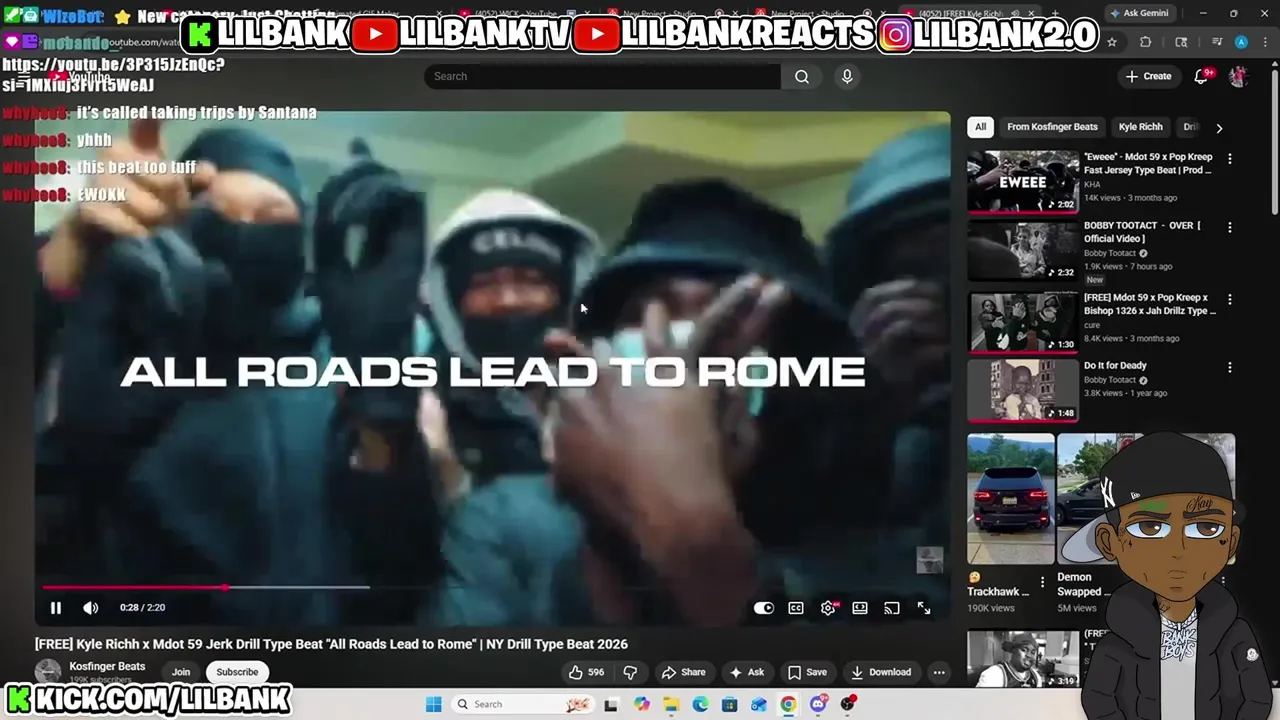The width and height of the screenshot is (1280, 720).
Task: Show more chips with right arrow
Action: coord(1218,128)
